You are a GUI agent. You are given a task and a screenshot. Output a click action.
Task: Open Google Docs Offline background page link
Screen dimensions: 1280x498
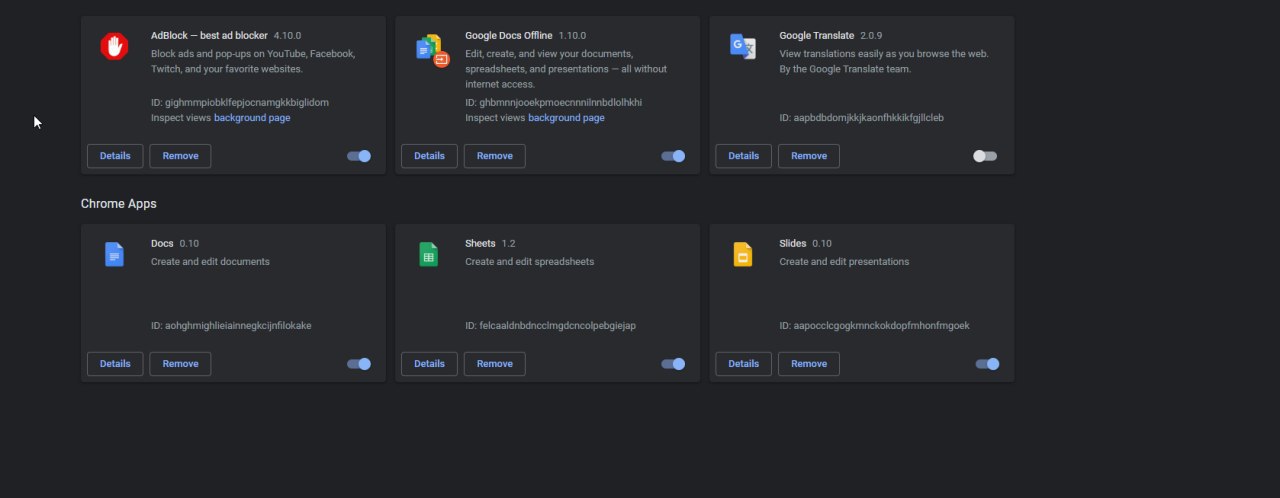(x=566, y=118)
